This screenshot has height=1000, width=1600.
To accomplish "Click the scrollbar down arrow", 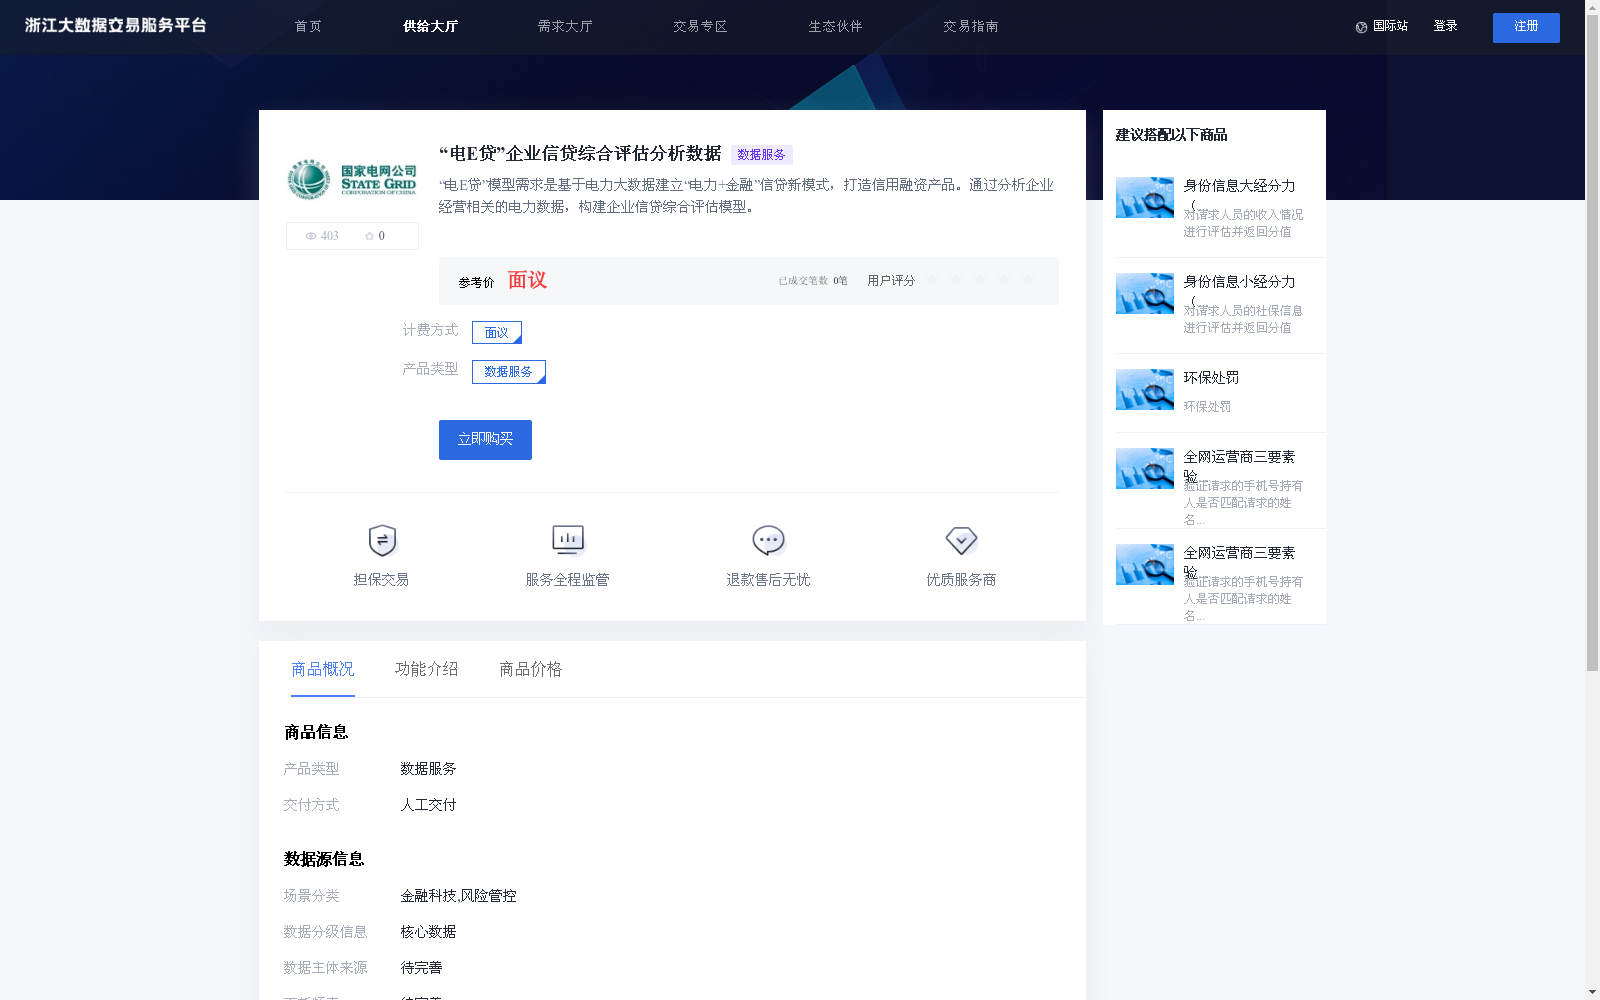I will pyautogui.click(x=1592, y=992).
